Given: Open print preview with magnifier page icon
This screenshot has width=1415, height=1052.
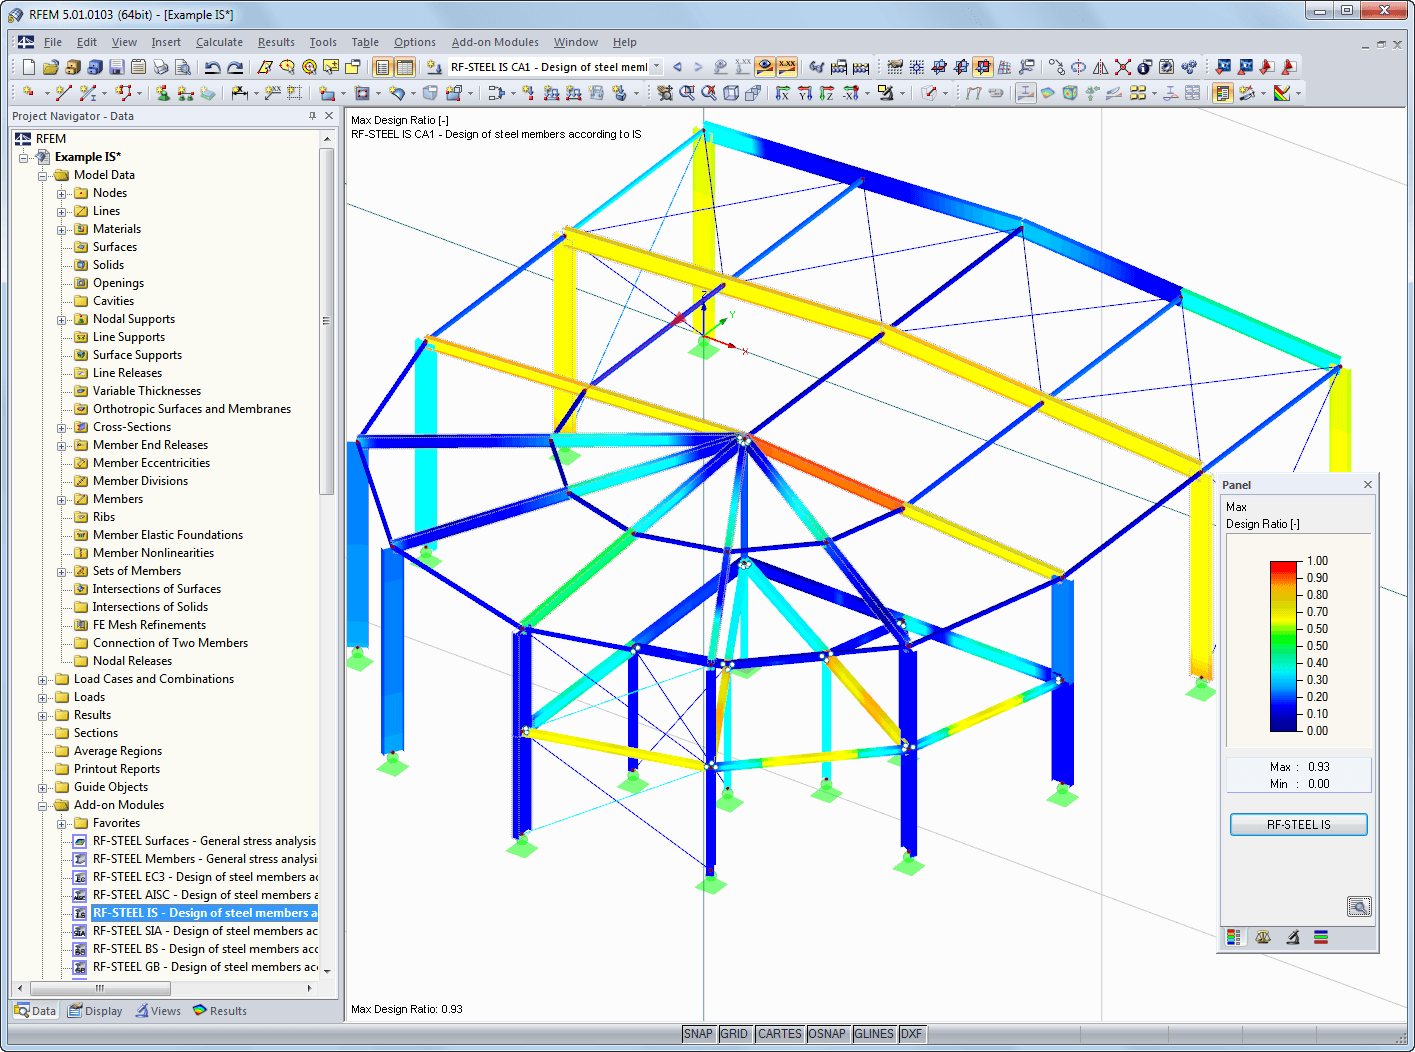Looking at the screenshot, I should [x=182, y=67].
